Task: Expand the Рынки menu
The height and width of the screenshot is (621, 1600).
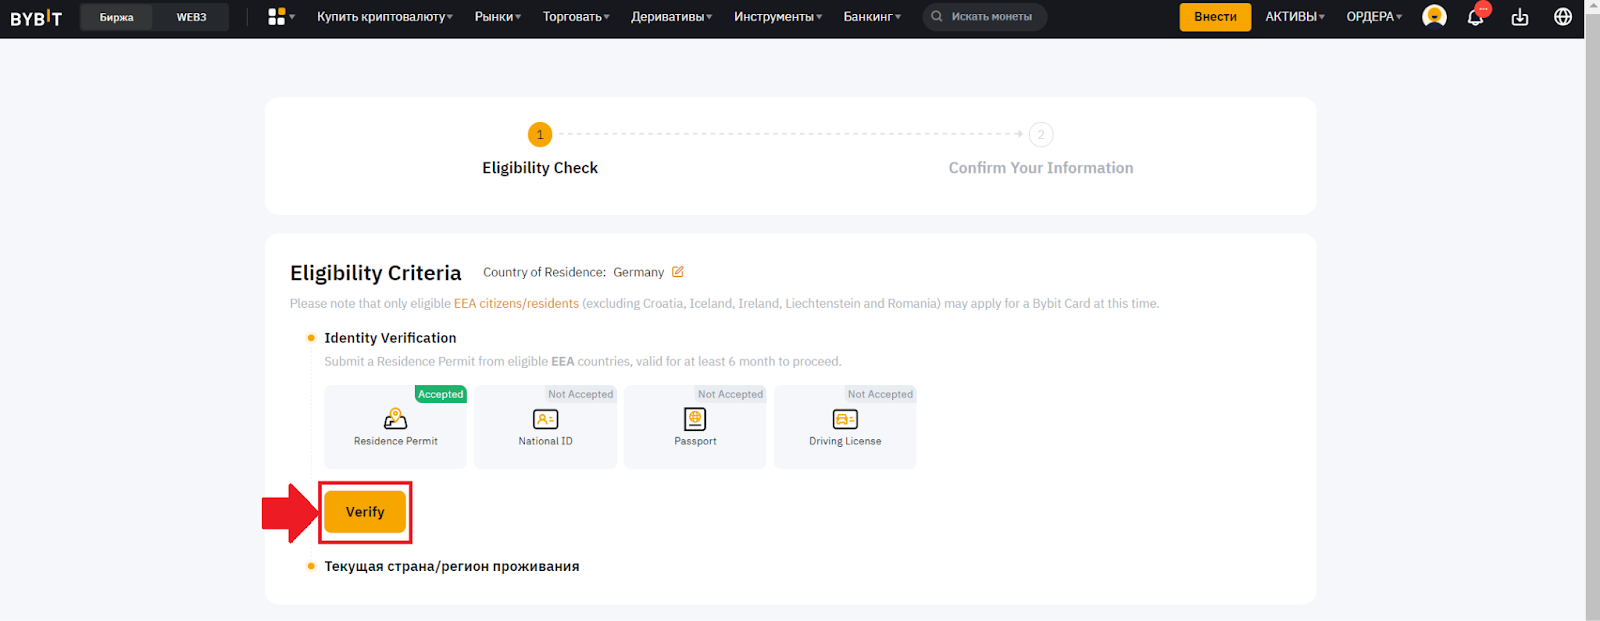Action: (x=498, y=17)
